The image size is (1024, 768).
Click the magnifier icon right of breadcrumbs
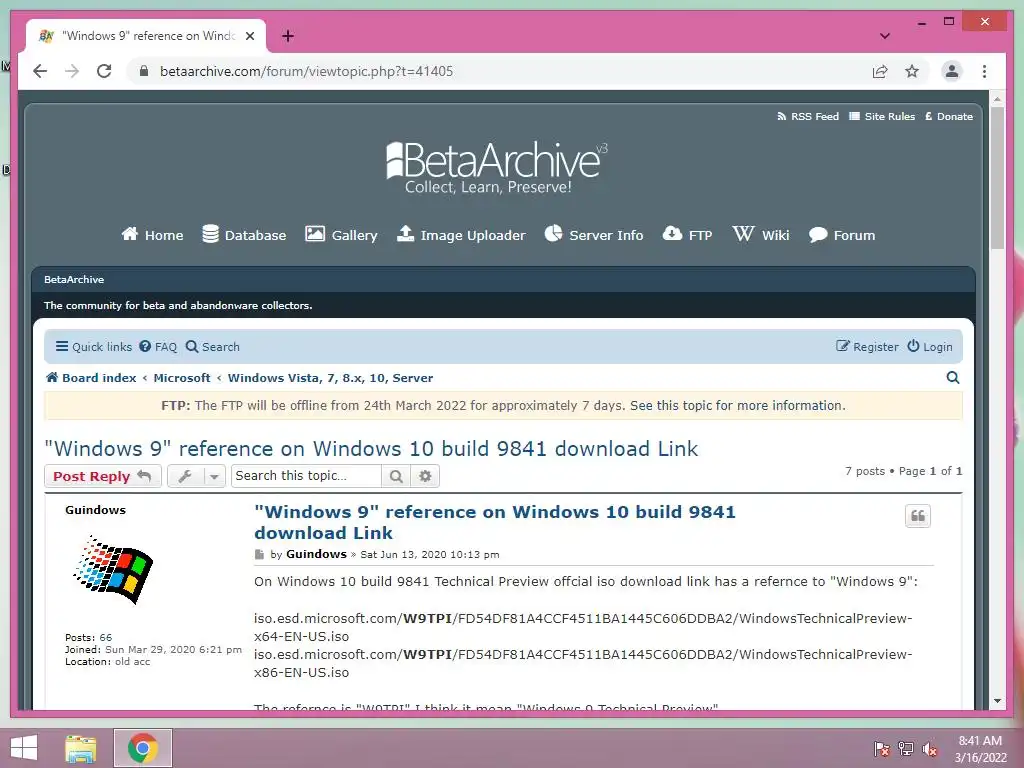[x=953, y=377]
